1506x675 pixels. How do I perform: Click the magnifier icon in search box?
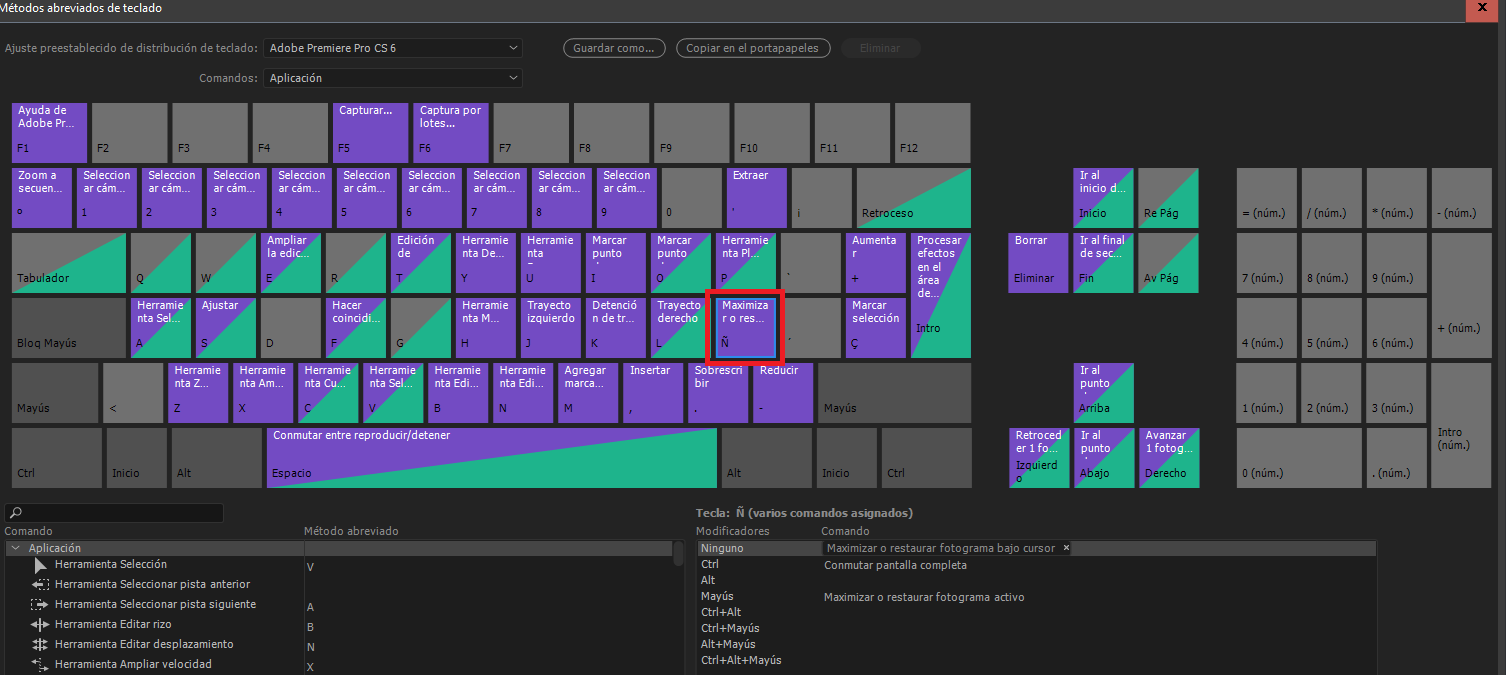16,513
